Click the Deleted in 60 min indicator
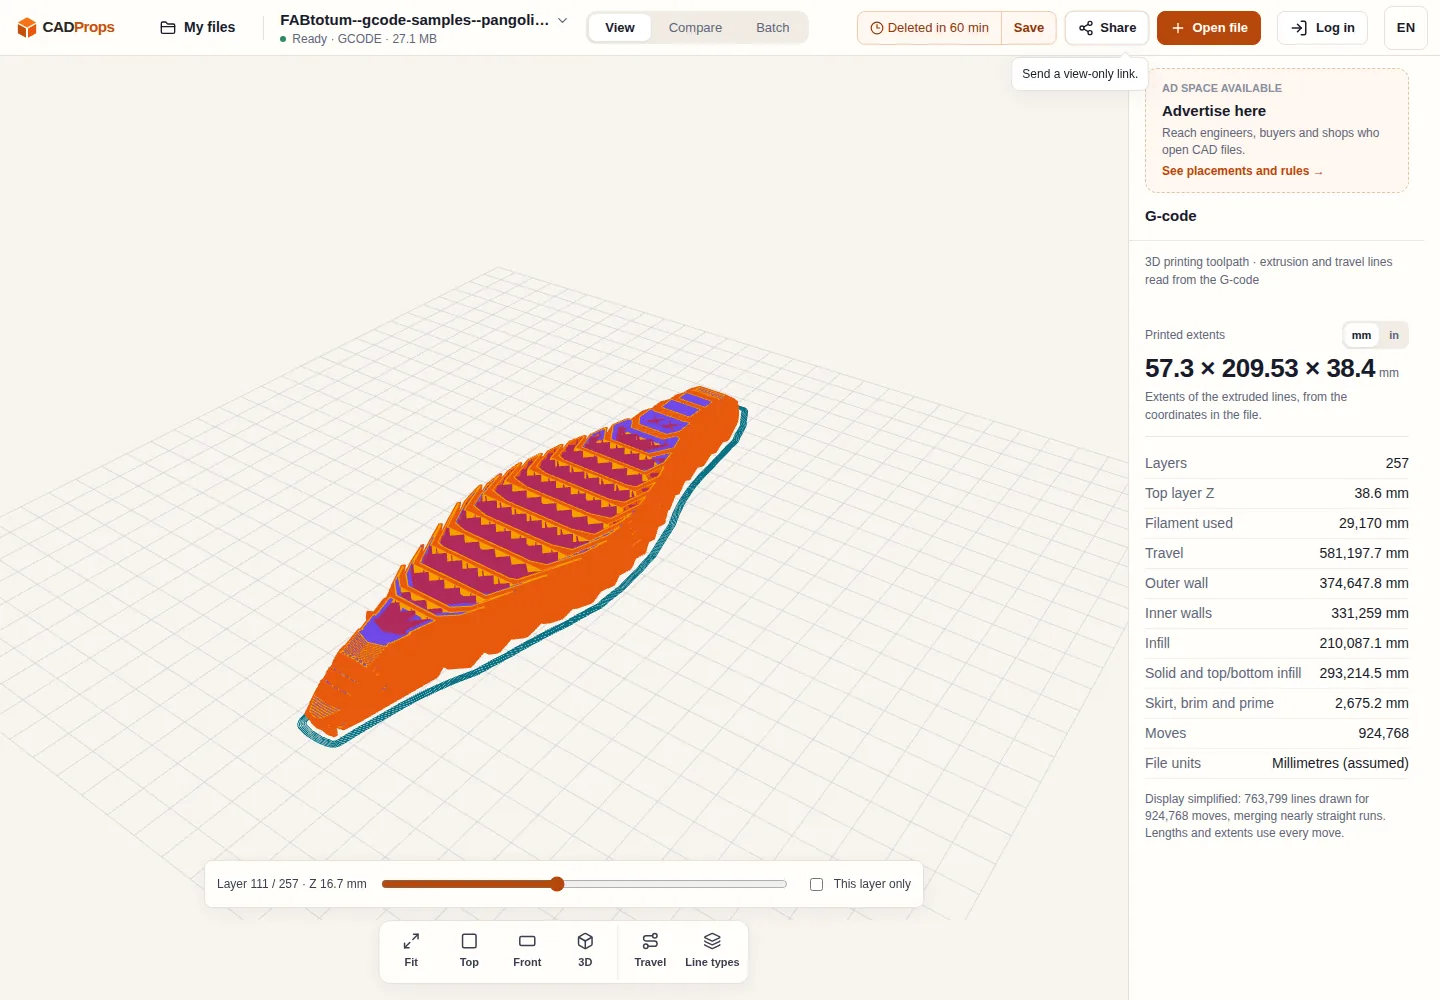This screenshot has width=1440, height=1000. [930, 28]
